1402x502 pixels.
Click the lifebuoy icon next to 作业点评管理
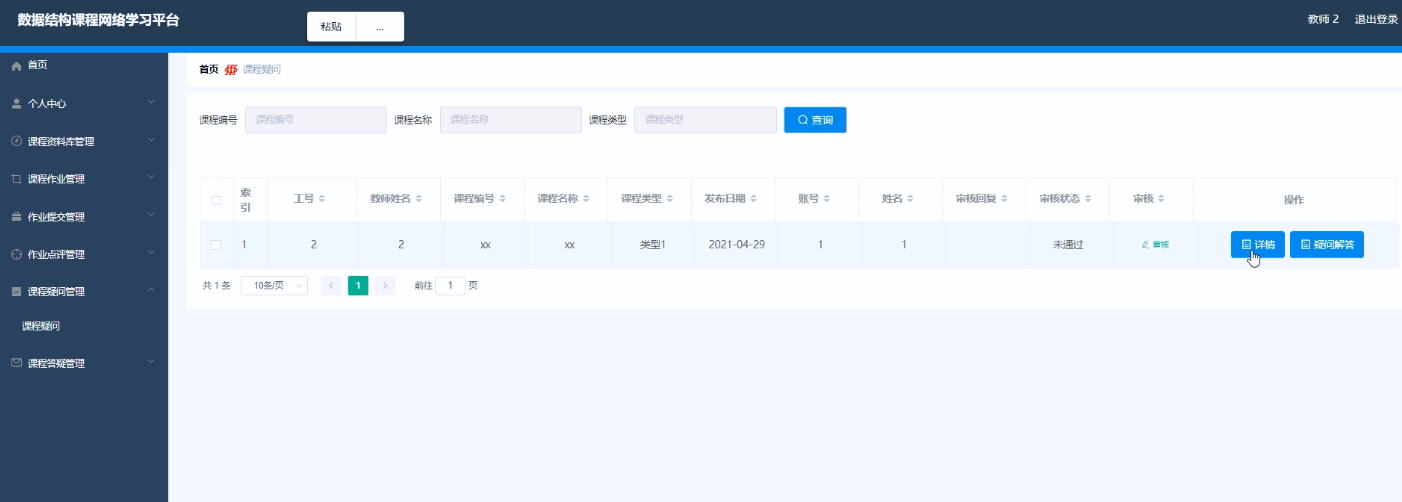(16, 254)
